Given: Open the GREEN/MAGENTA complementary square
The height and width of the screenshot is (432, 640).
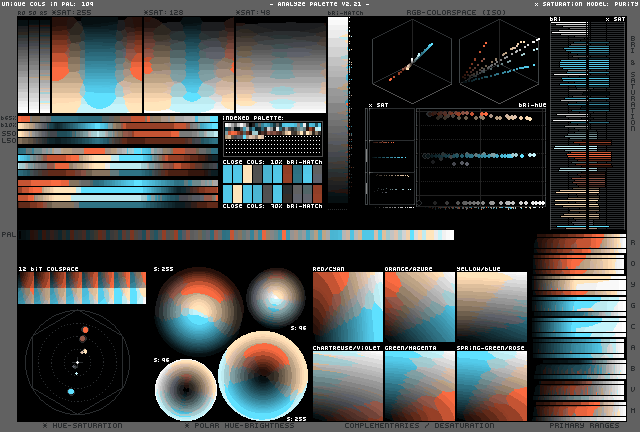Looking at the screenshot, I should click(420, 386).
